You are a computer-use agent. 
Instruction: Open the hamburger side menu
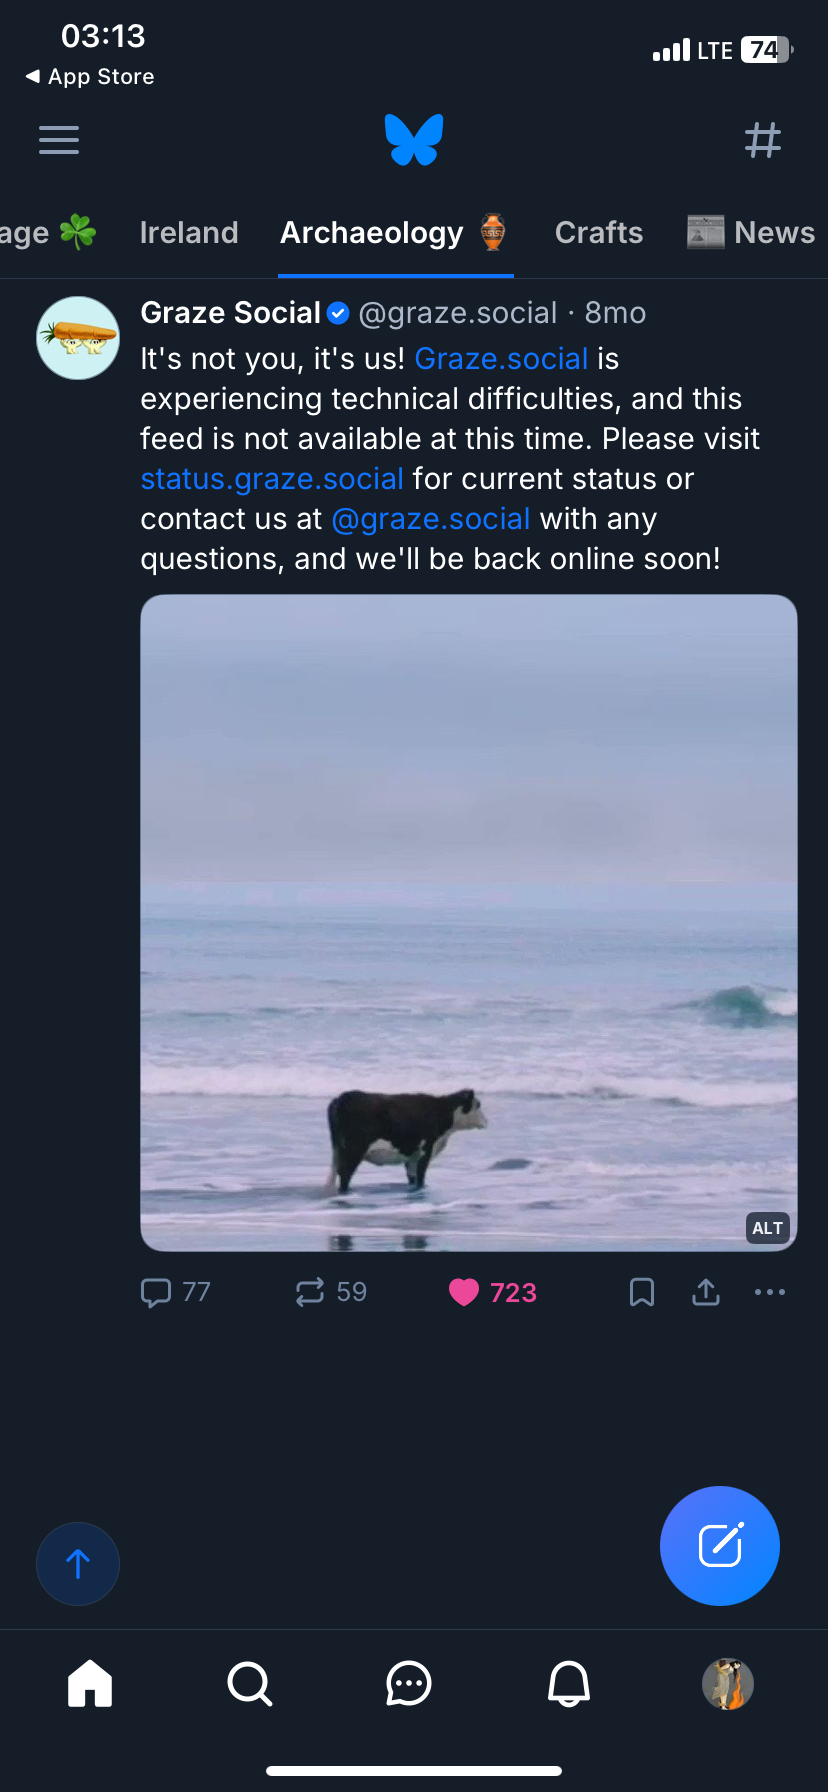(x=59, y=140)
